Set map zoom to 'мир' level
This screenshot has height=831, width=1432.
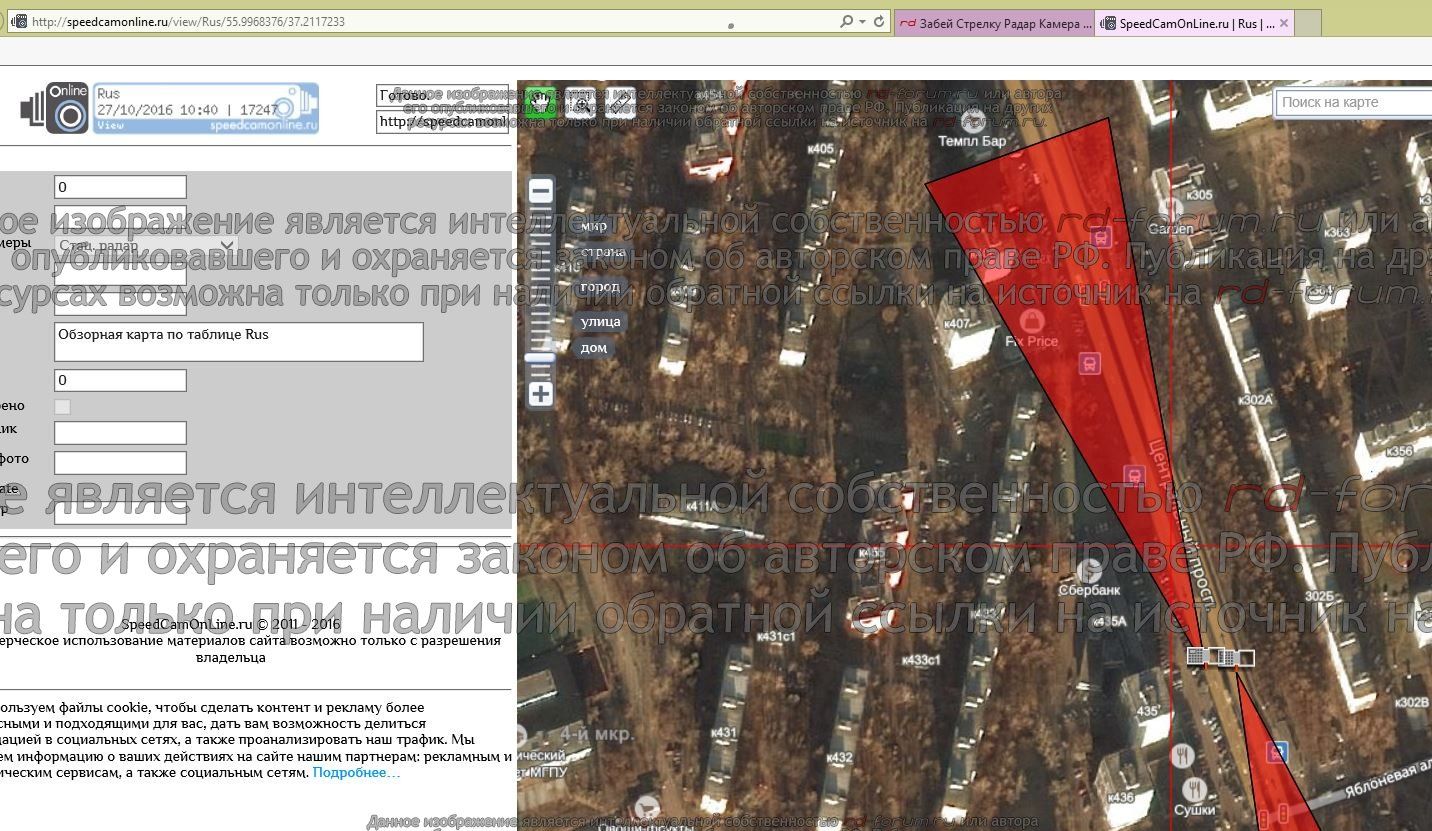pos(594,226)
